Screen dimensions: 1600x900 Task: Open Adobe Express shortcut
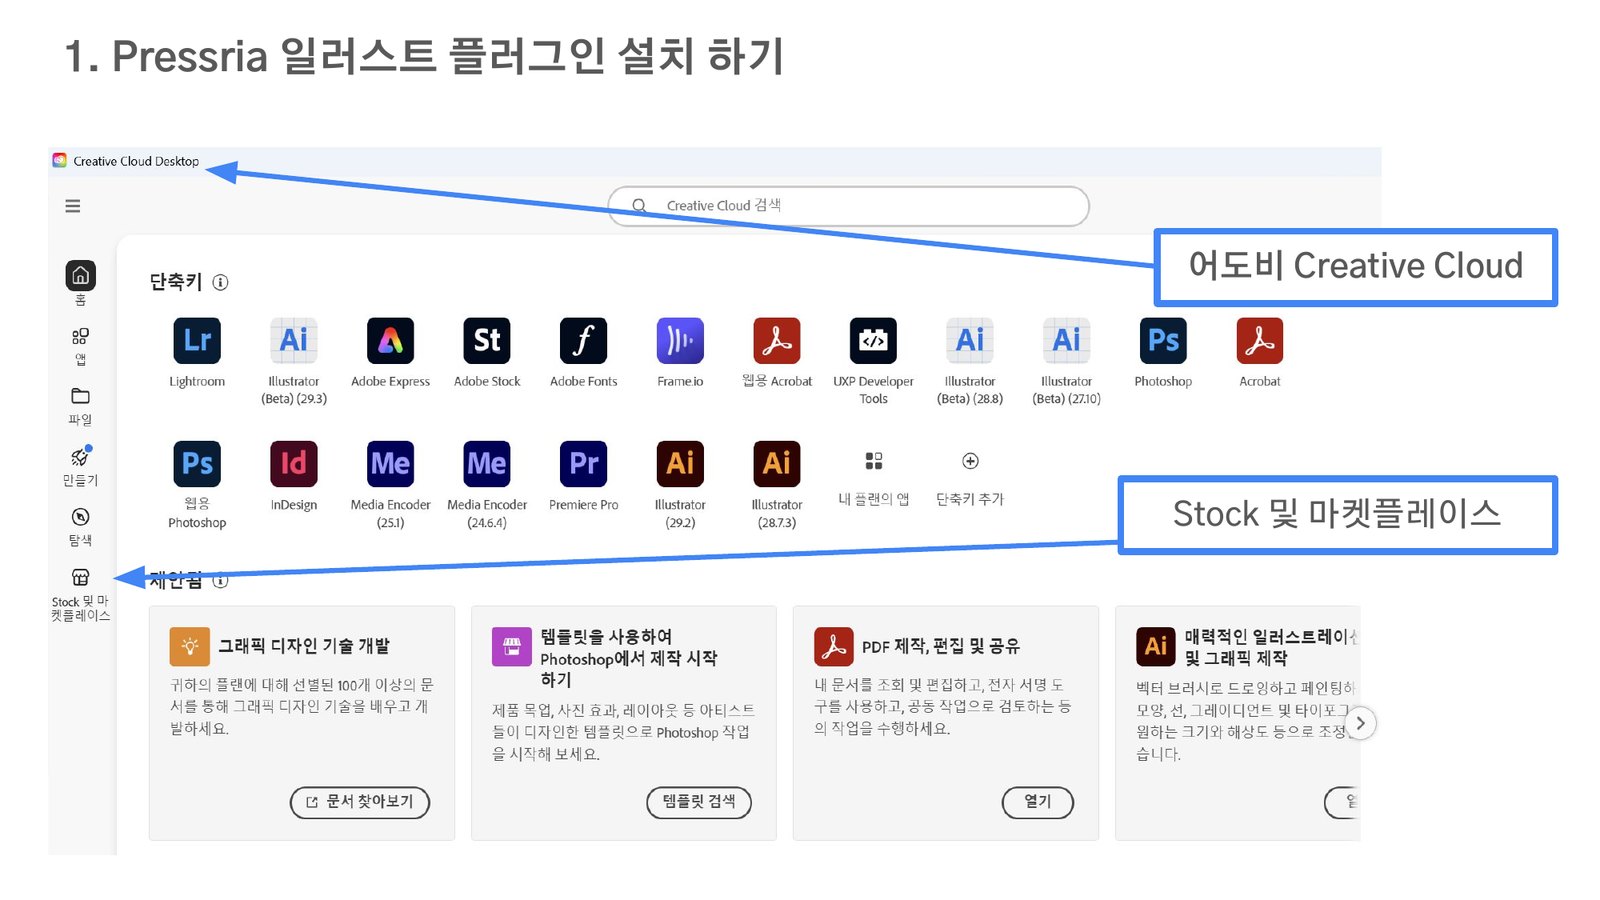tap(391, 341)
